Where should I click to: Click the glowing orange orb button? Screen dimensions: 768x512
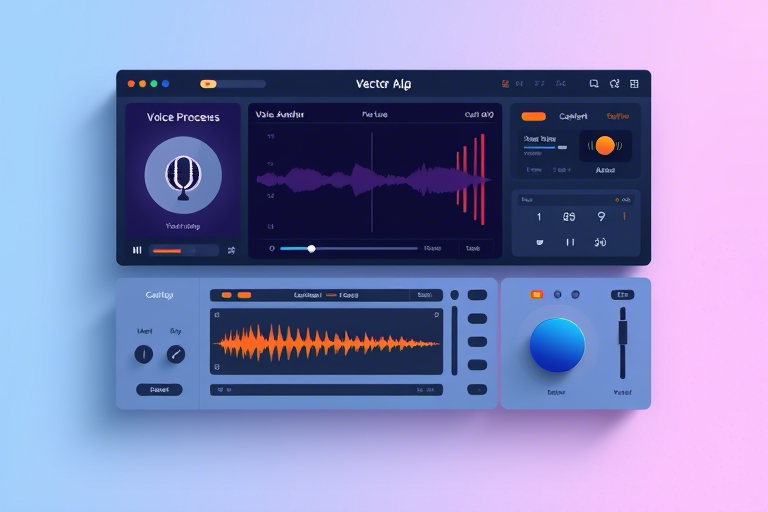(x=605, y=146)
